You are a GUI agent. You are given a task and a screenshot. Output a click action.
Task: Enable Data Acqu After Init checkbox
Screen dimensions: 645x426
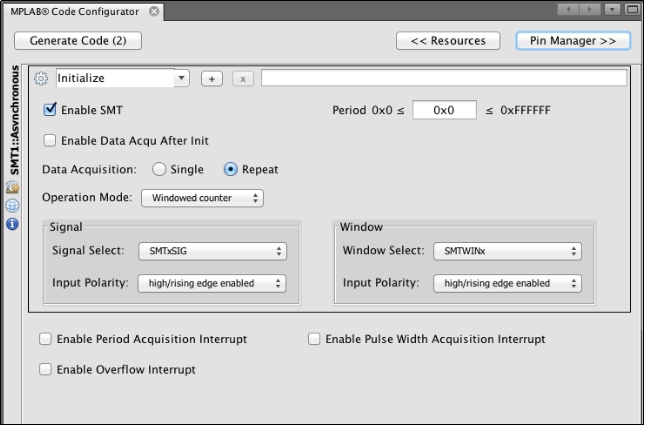click(50, 141)
